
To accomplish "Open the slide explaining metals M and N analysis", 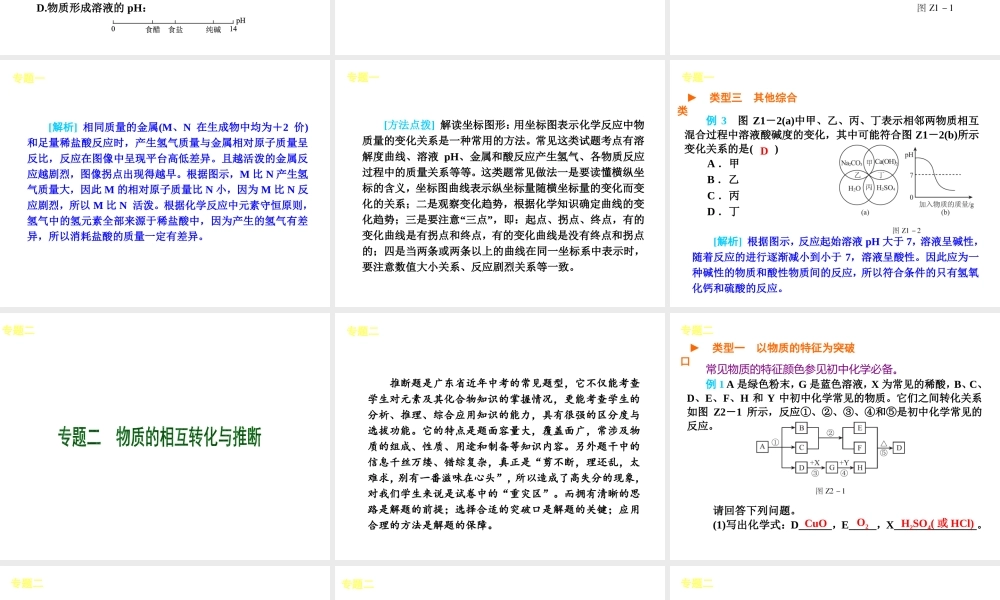I will (165, 183).
